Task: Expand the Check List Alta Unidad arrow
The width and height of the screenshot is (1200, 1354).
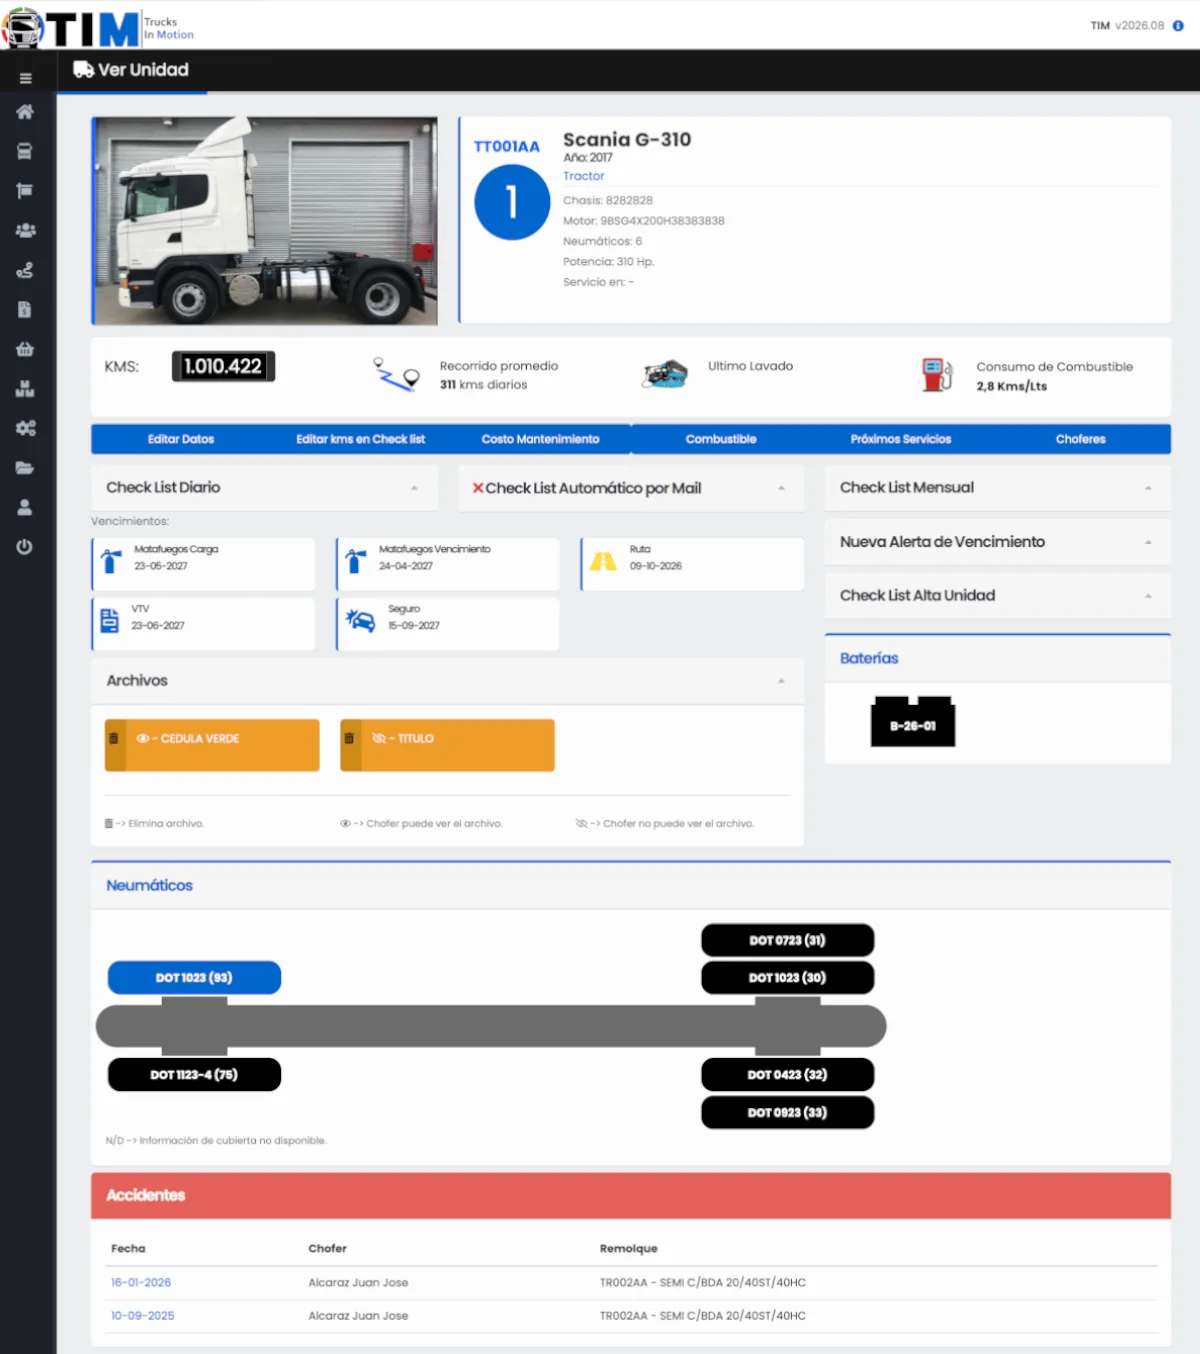Action: click(1148, 596)
